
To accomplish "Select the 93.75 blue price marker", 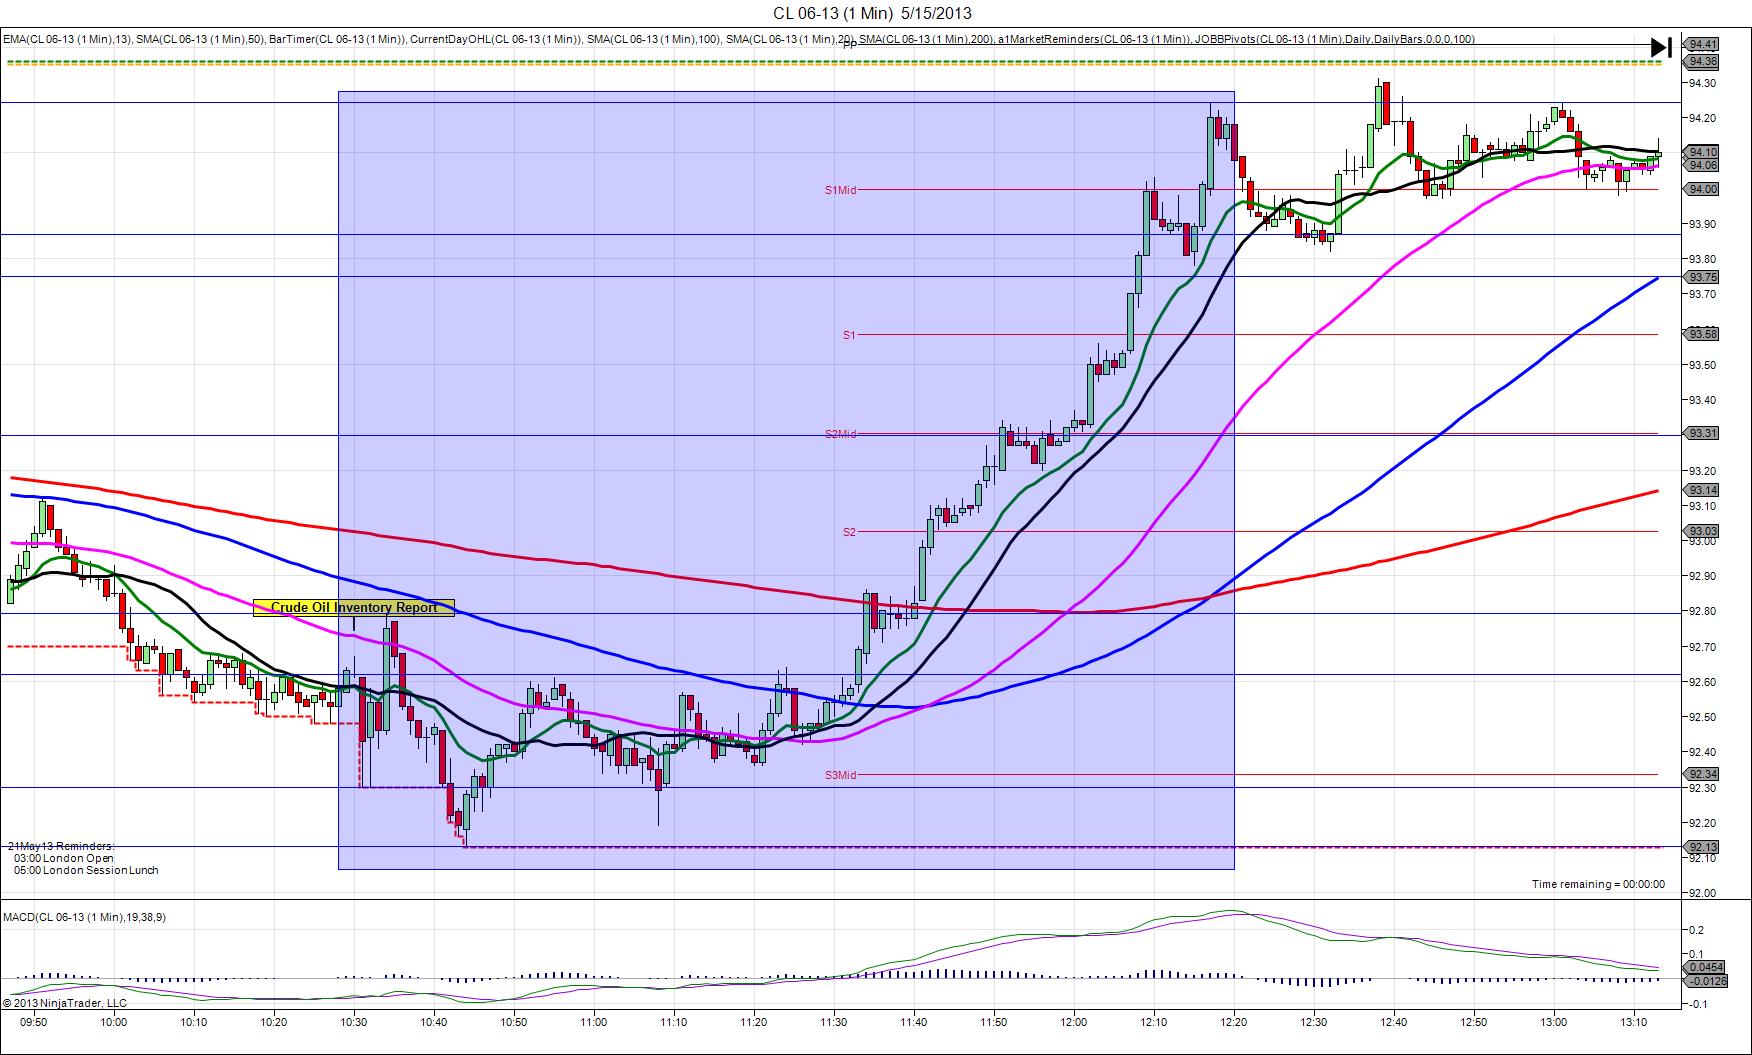I will coord(1702,277).
